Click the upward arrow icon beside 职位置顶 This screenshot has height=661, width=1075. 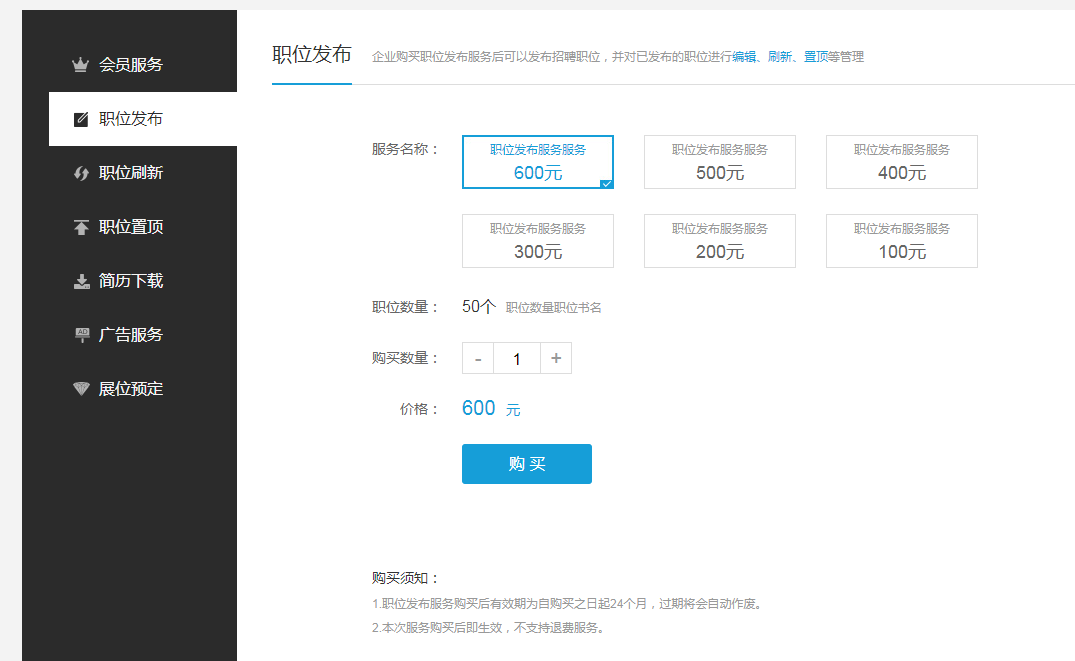coord(81,227)
